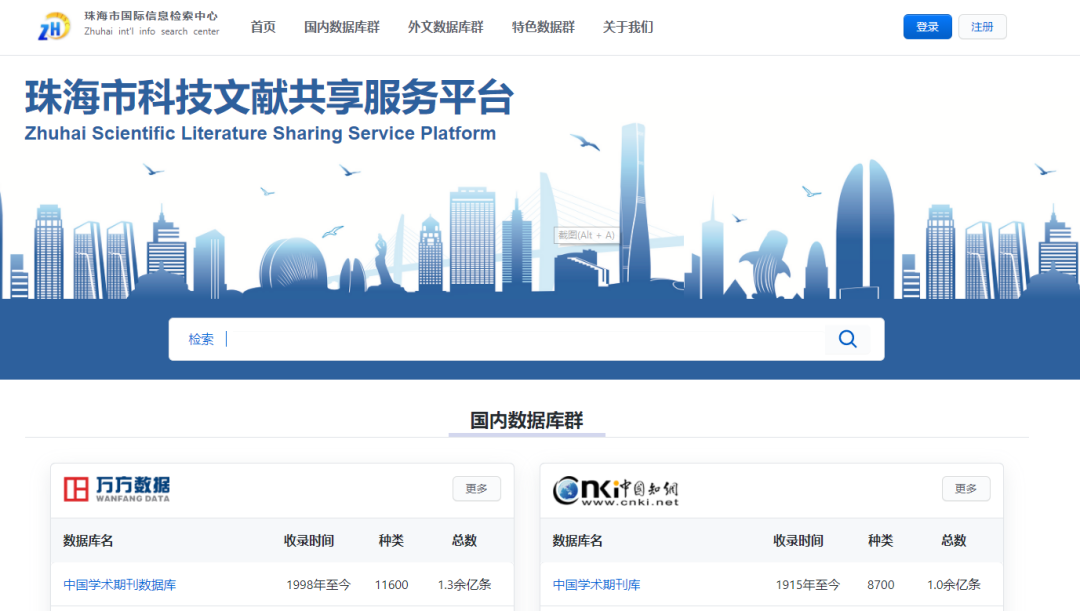Click the Wanfang Data logo
This screenshot has height=611, width=1080.
tap(117, 489)
